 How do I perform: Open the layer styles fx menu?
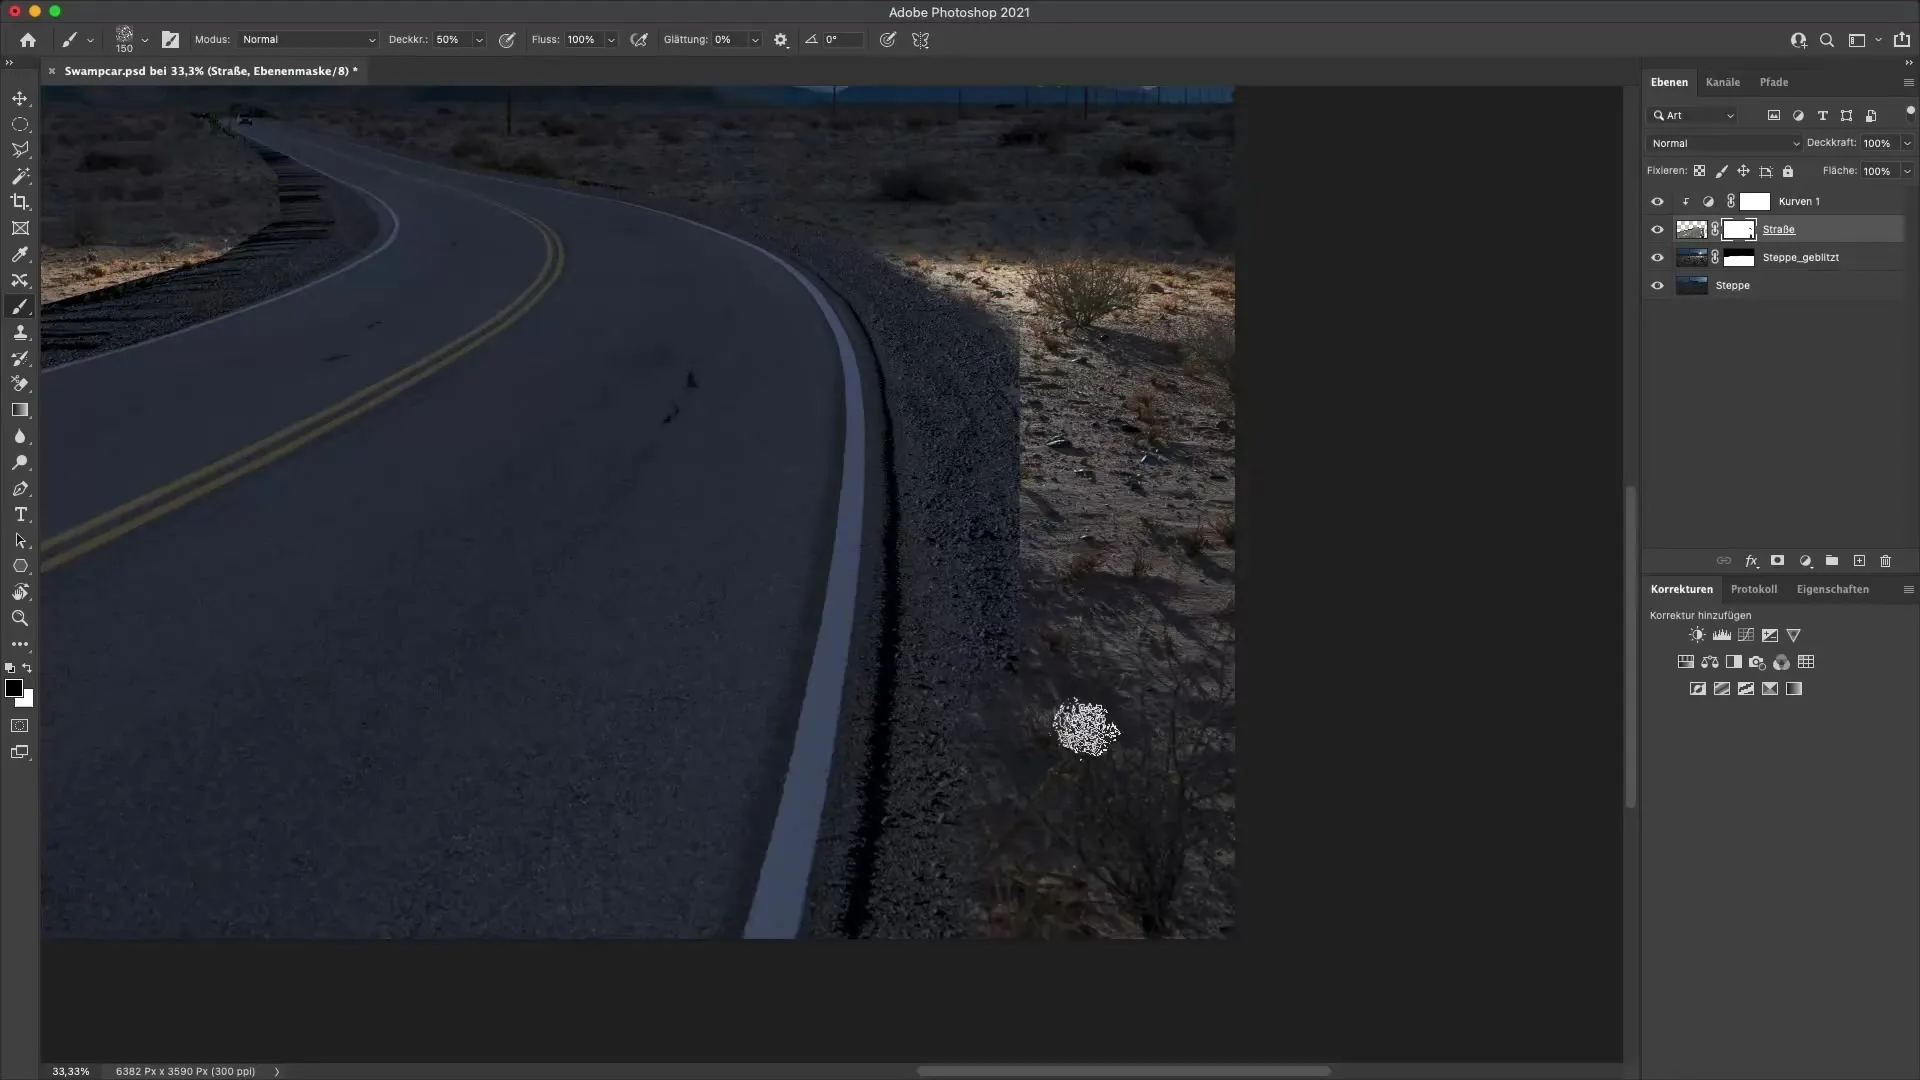tap(1751, 561)
